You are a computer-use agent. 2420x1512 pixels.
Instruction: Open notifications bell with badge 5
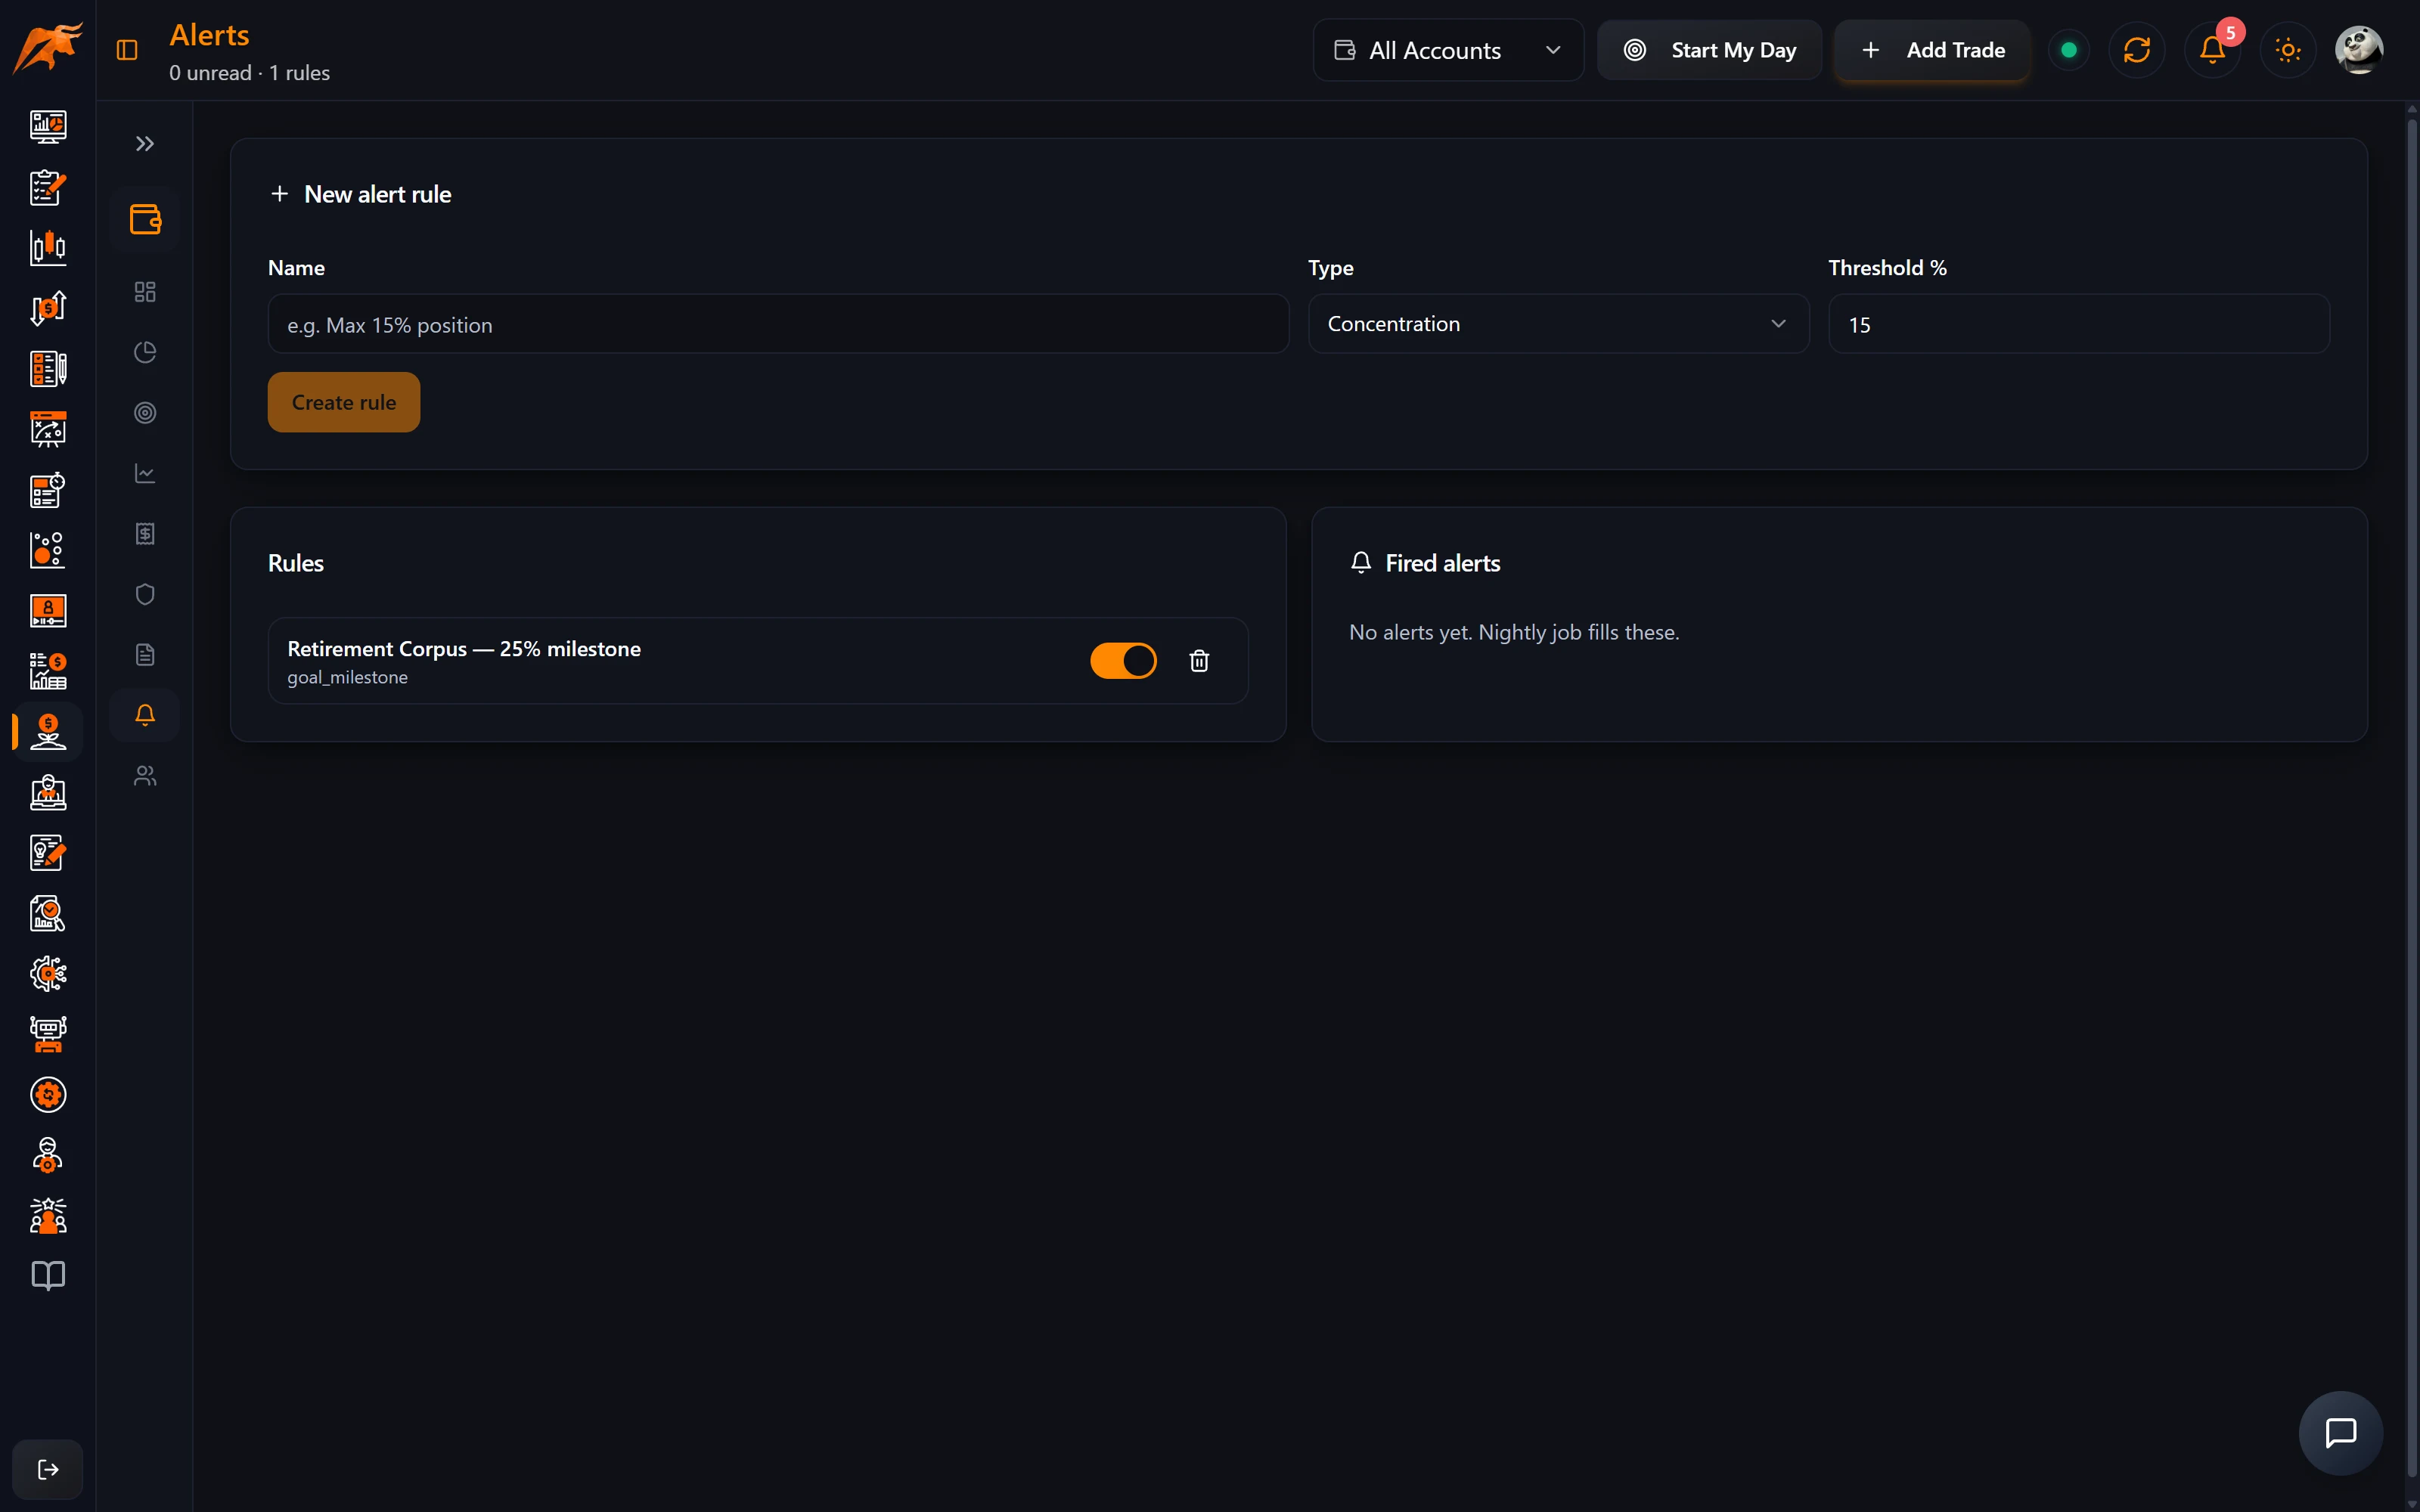(x=2213, y=50)
